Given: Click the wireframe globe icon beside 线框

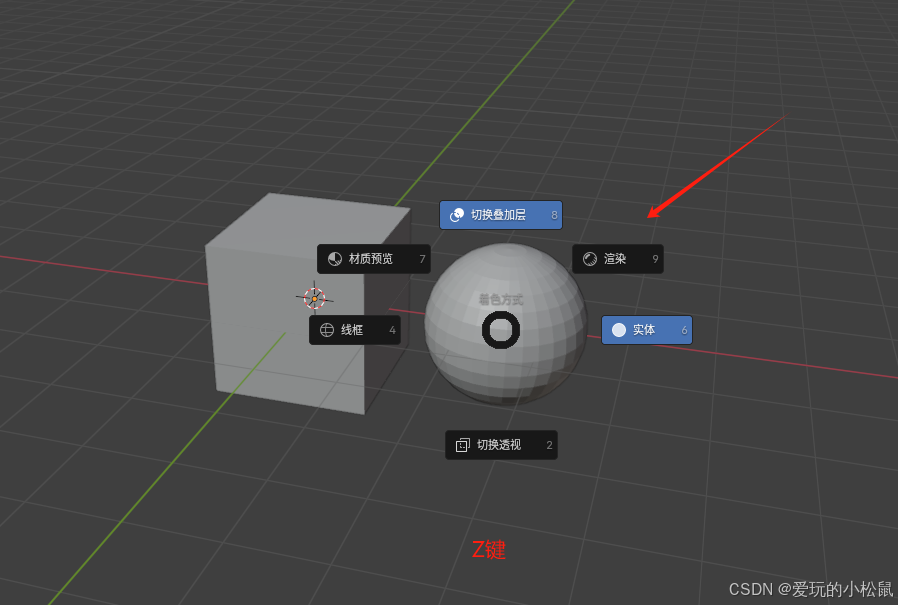Looking at the screenshot, I should (326, 330).
